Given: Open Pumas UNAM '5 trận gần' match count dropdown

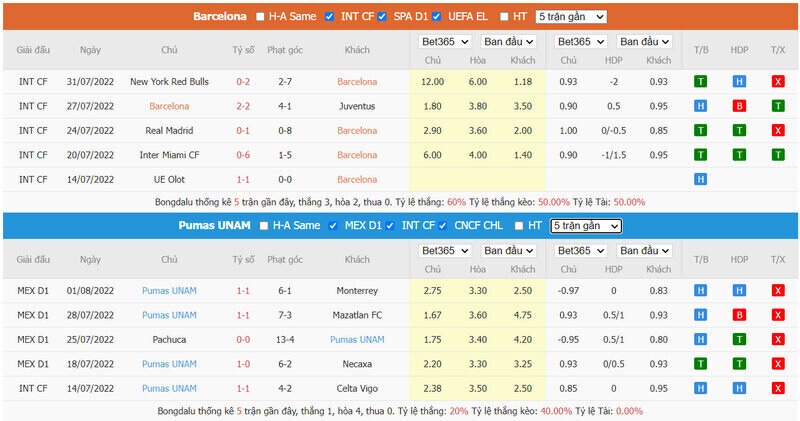Looking at the screenshot, I should [586, 226].
